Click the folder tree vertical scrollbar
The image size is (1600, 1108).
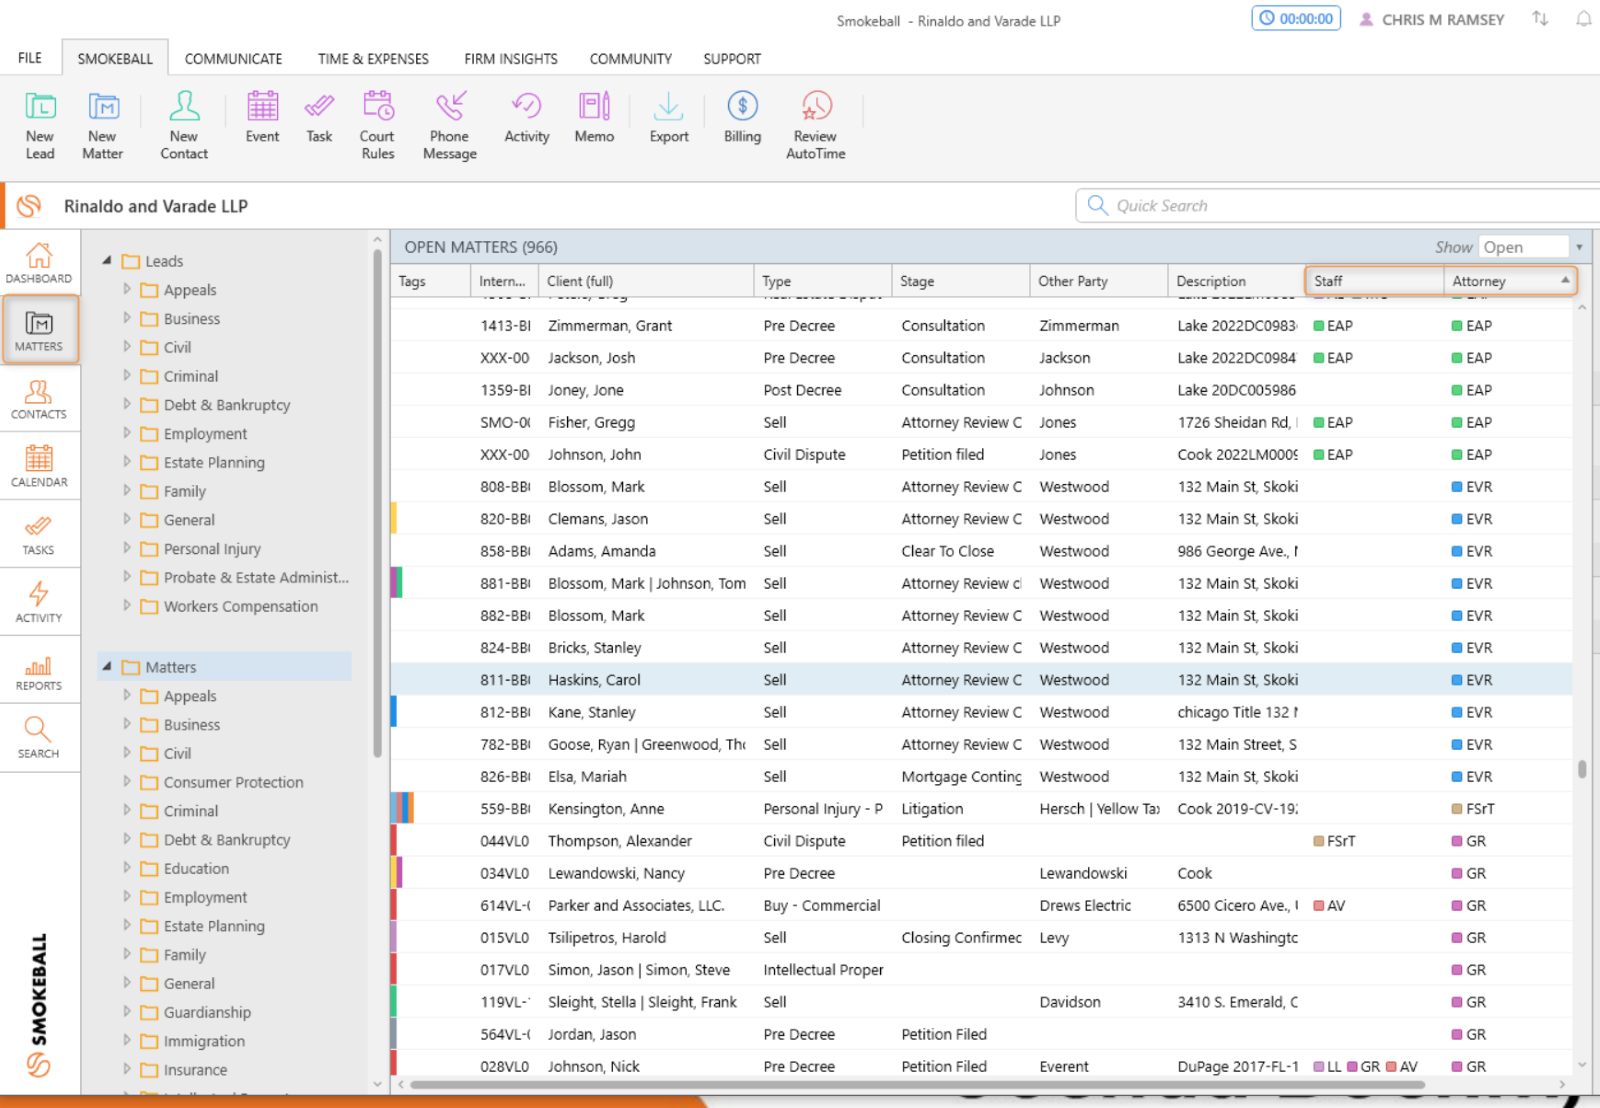(377, 503)
